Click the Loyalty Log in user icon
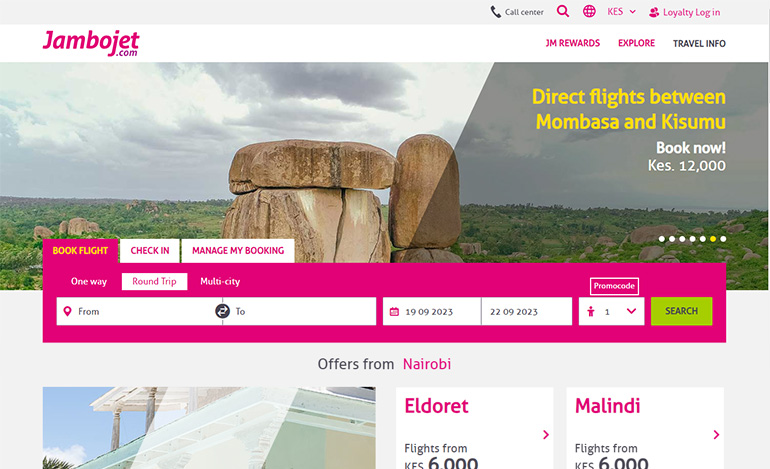The height and width of the screenshot is (469, 770). click(654, 12)
